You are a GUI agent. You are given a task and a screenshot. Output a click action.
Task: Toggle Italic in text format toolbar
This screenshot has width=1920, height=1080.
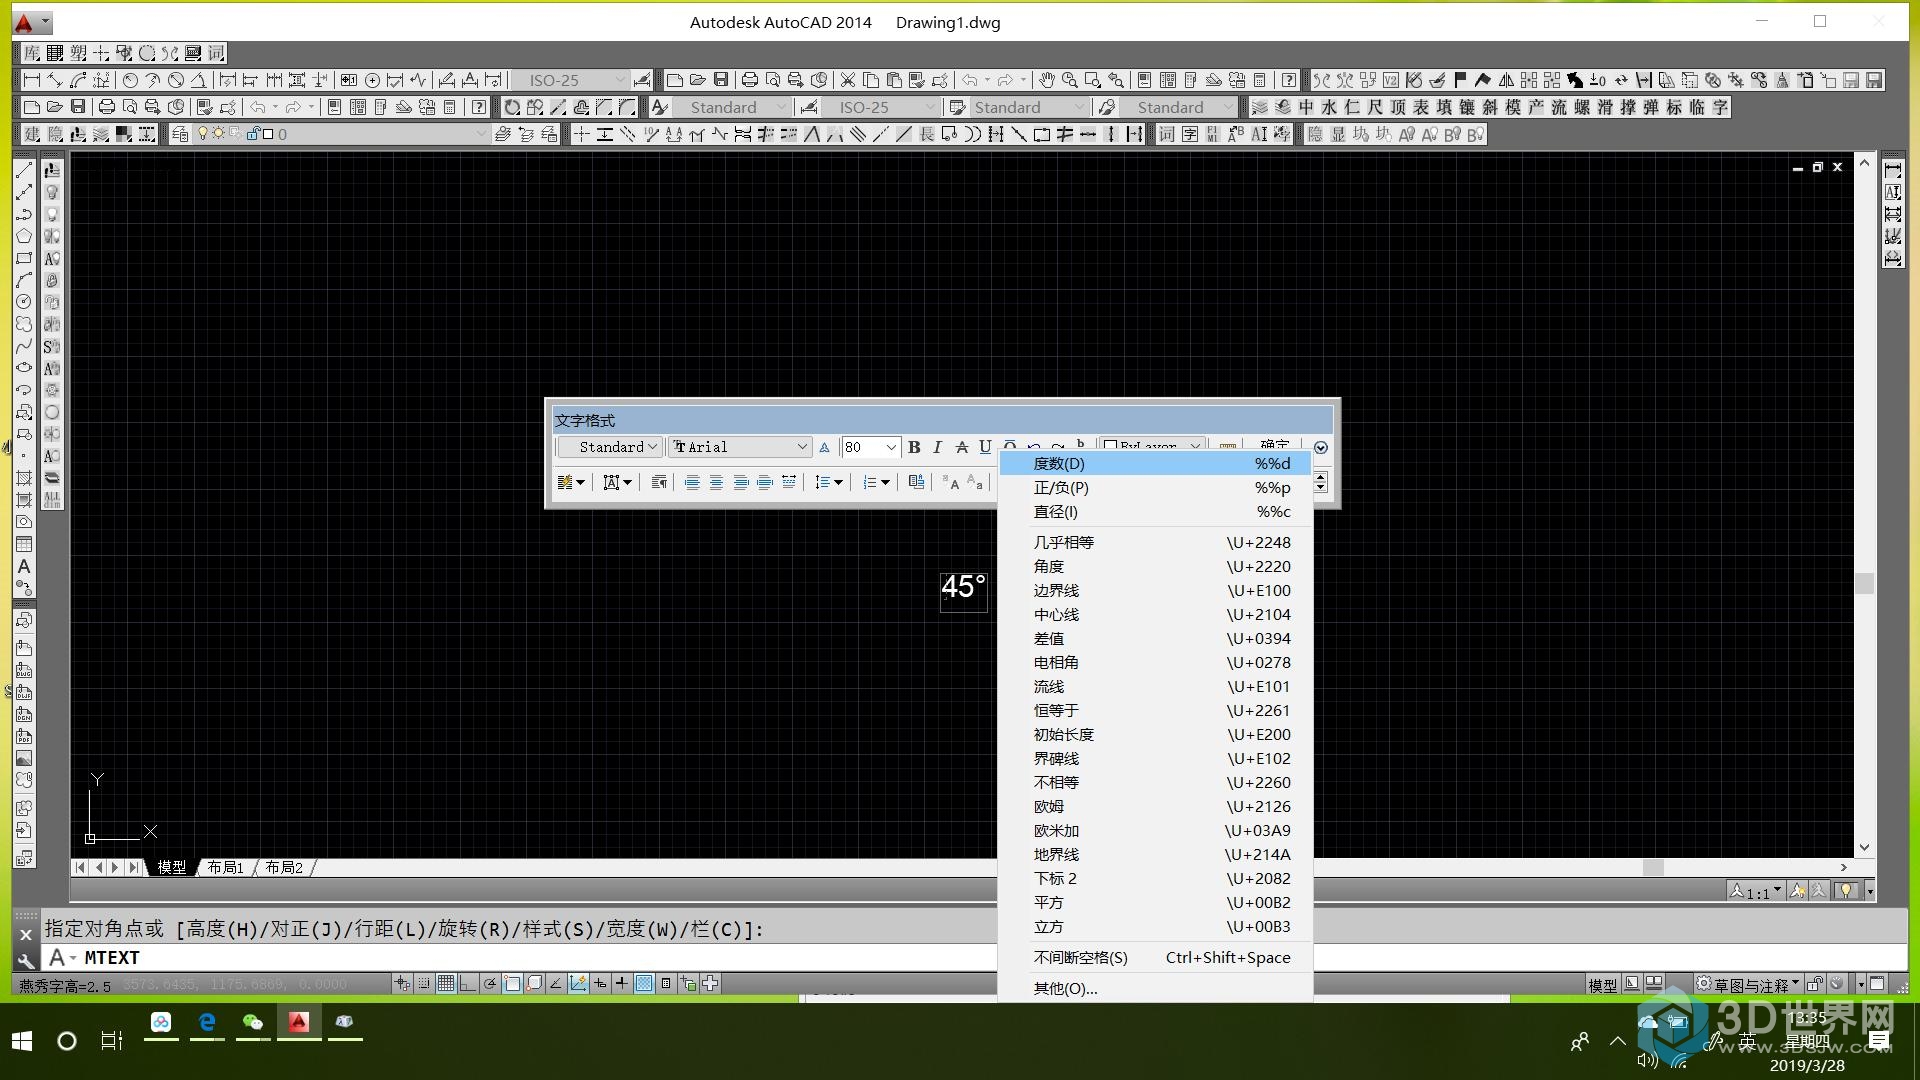coord(937,447)
